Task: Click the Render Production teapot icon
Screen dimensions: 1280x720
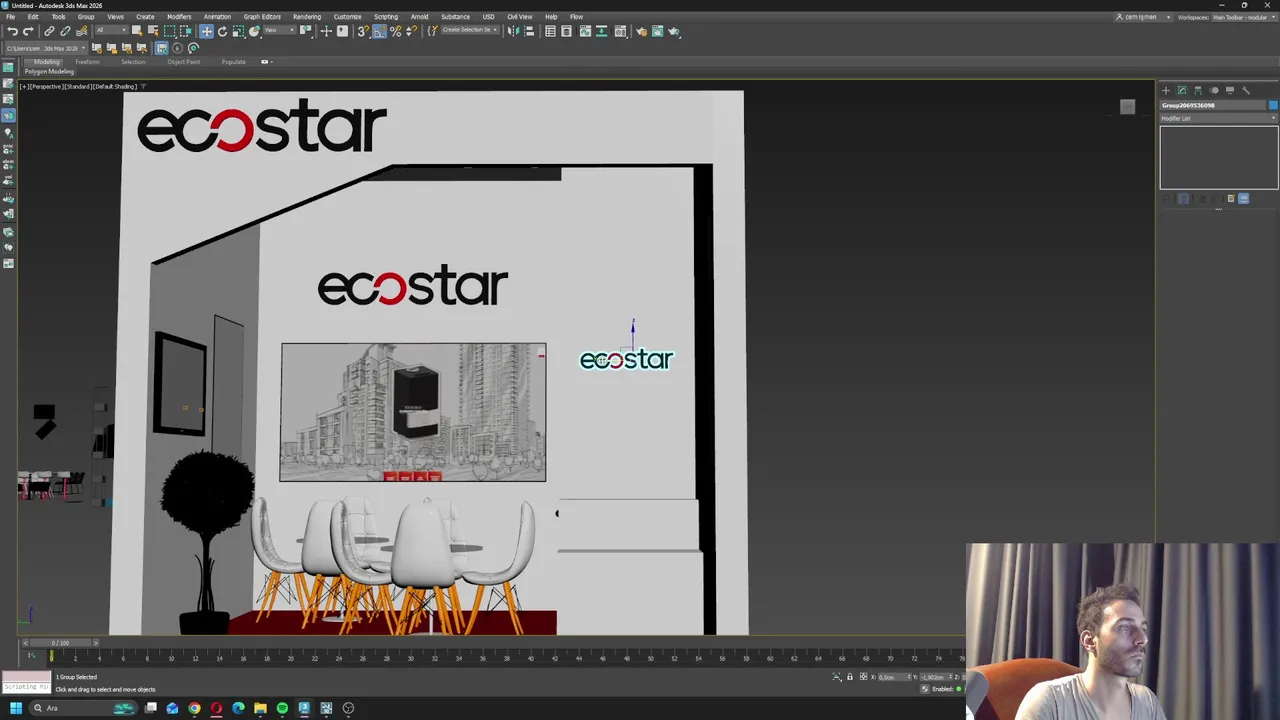Action: point(673,31)
